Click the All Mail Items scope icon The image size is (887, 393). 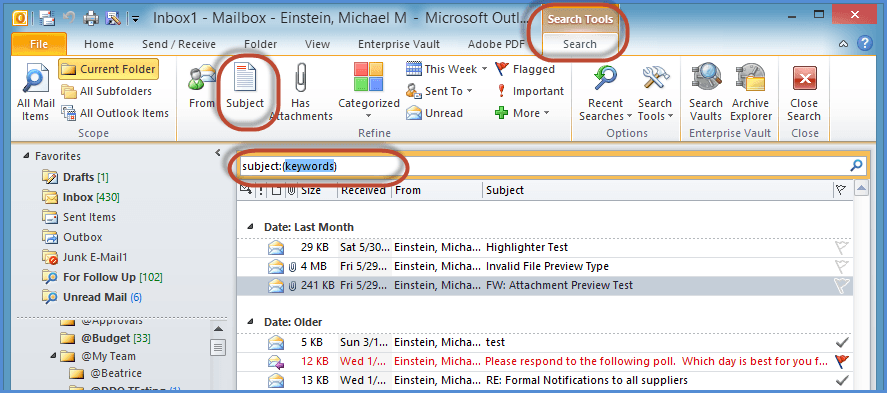pos(36,93)
